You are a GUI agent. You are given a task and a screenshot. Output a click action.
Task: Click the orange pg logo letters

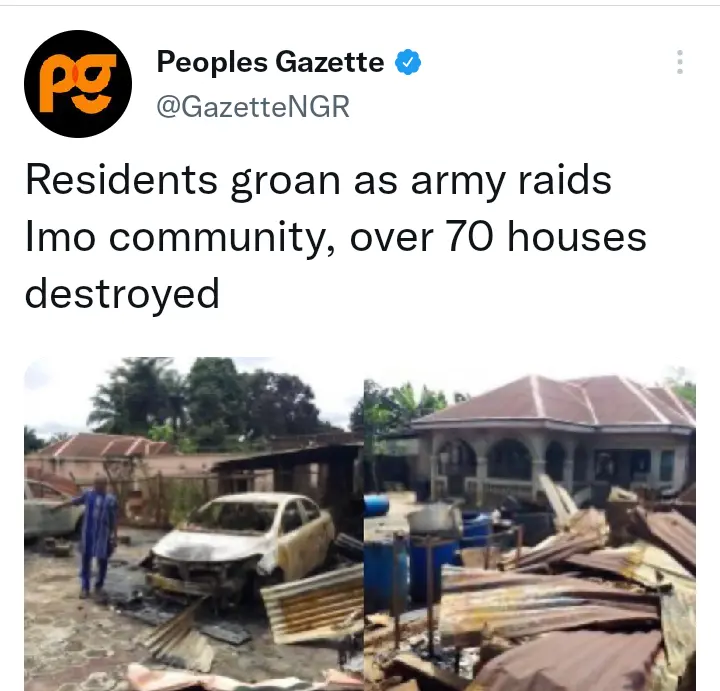tap(77, 84)
